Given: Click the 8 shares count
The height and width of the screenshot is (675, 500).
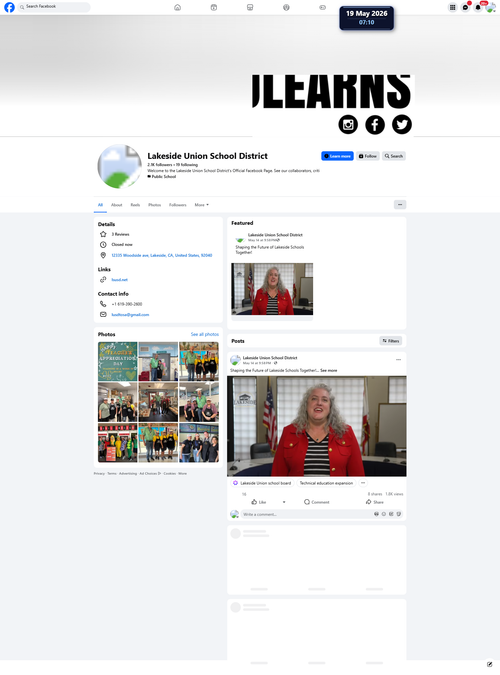Looking at the screenshot, I should click(x=375, y=494).
